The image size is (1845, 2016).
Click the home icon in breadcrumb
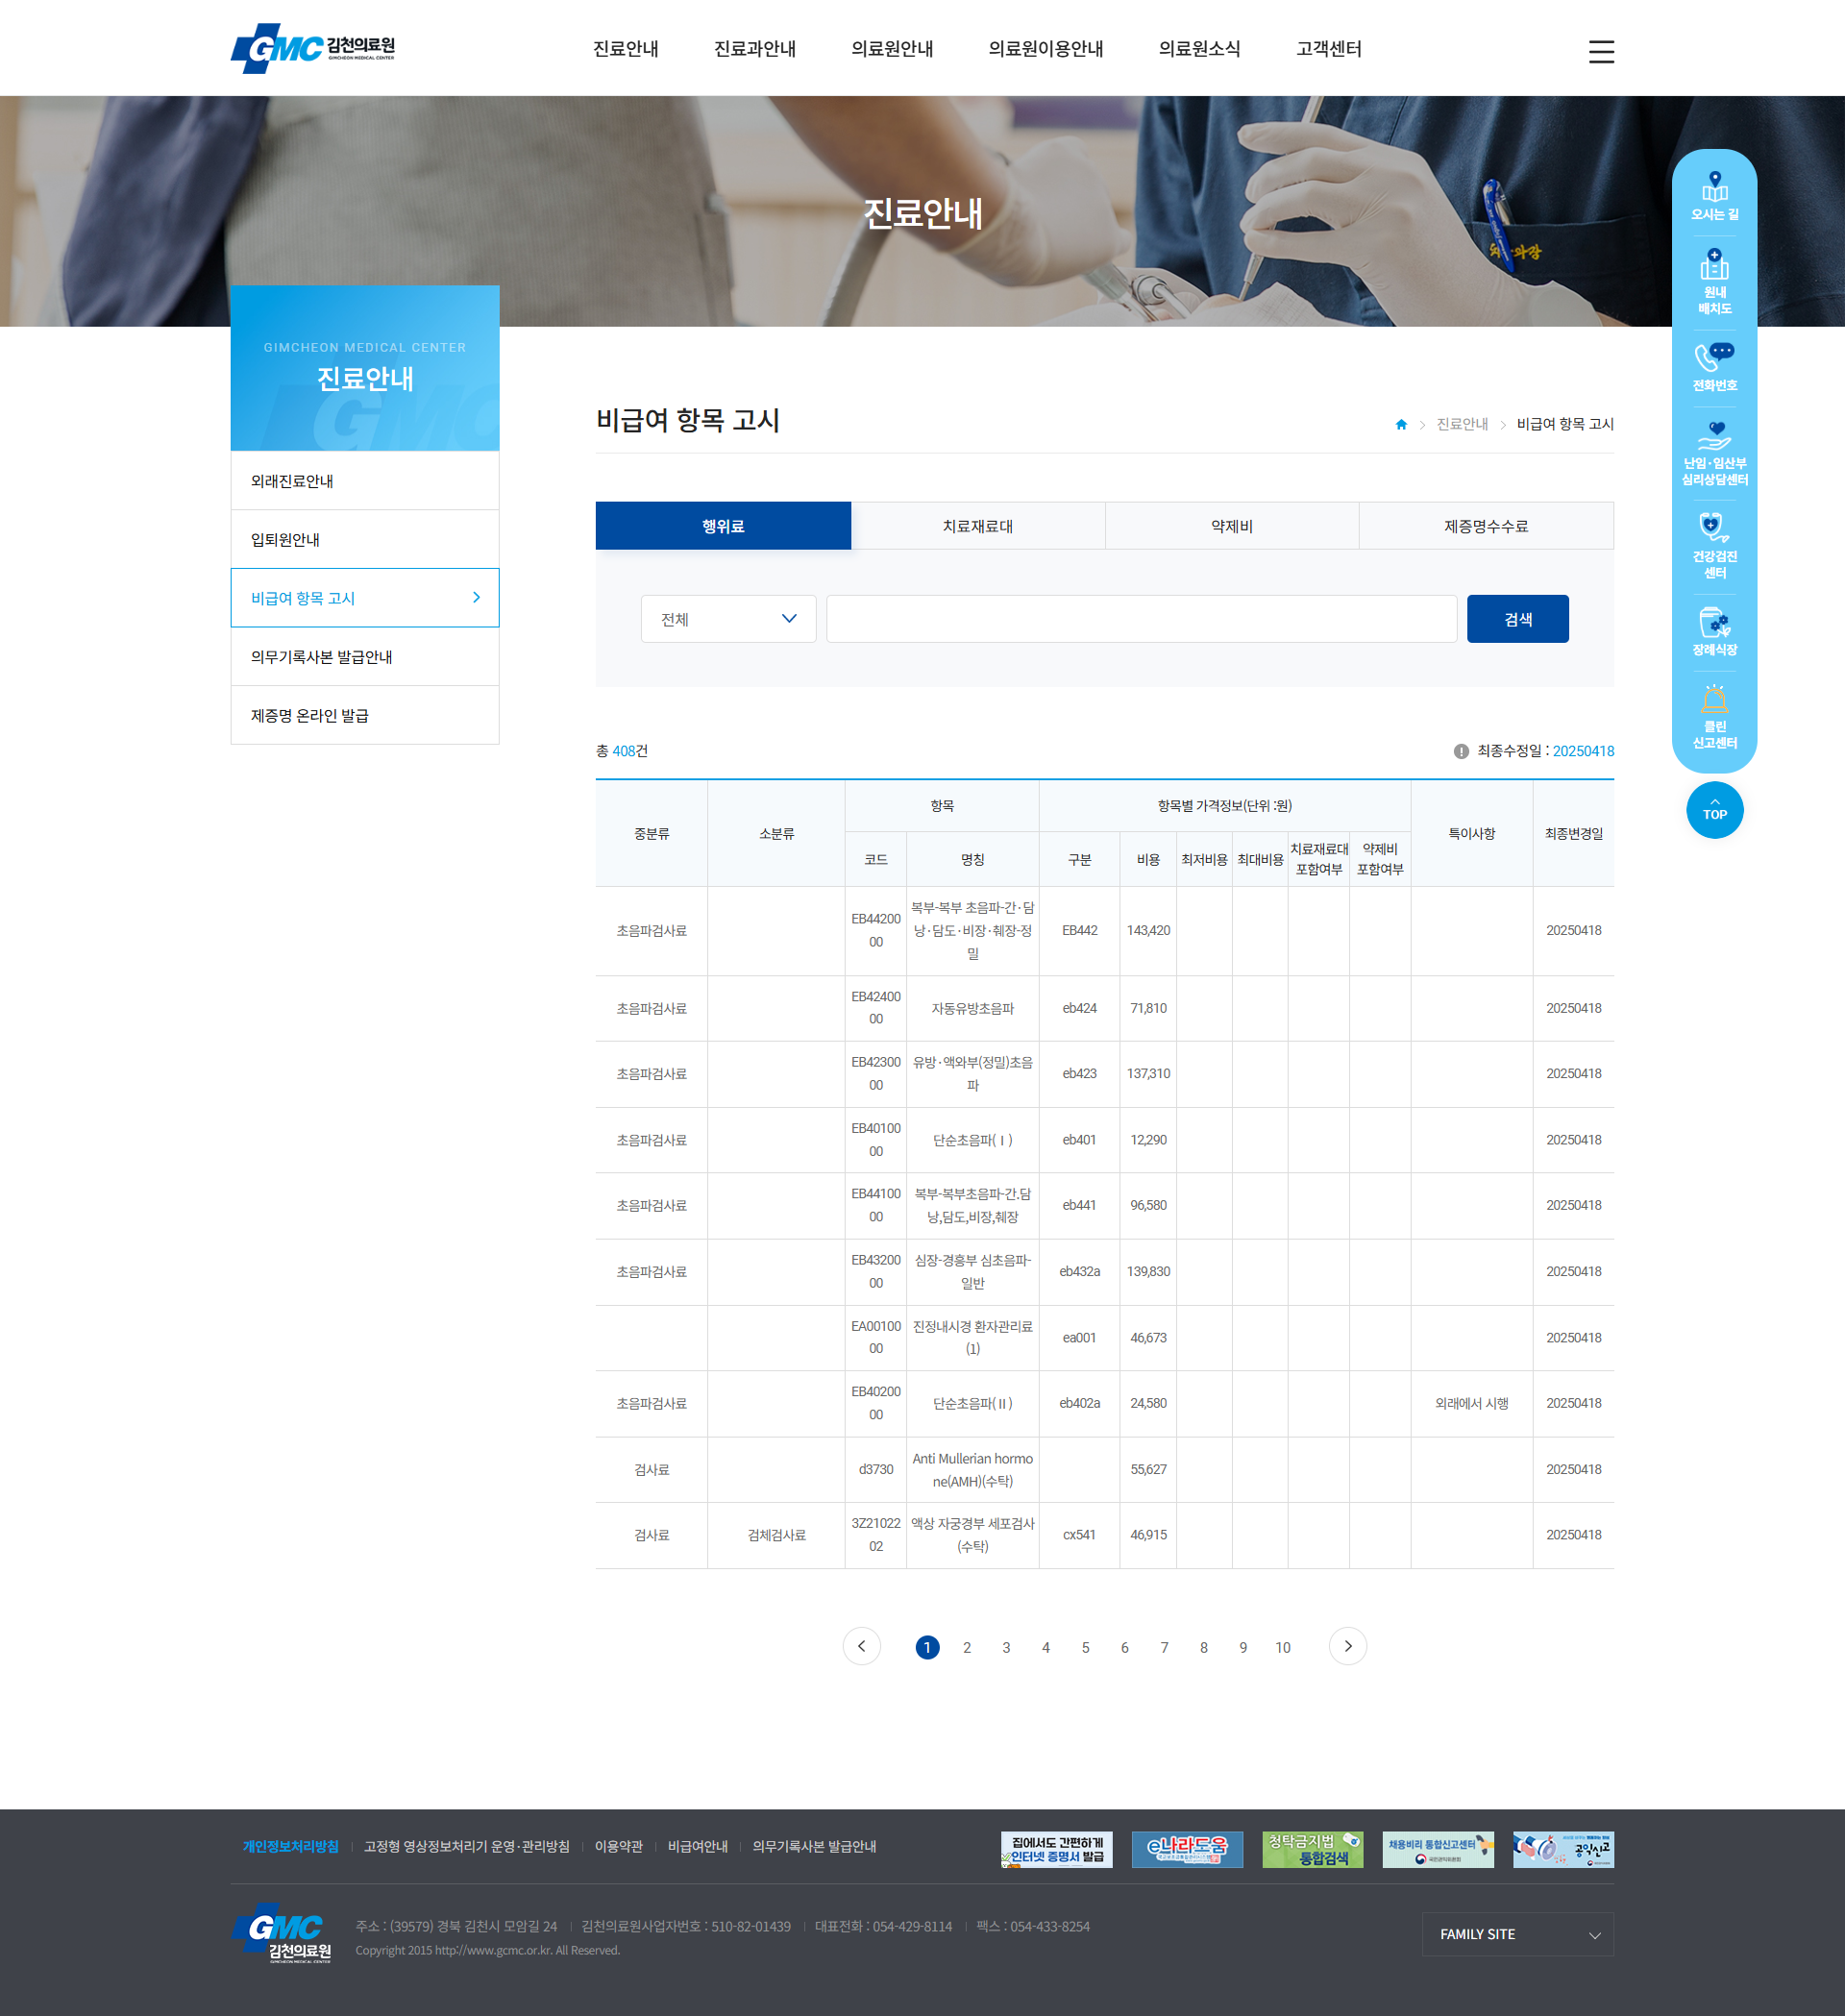coord(1401,425)
